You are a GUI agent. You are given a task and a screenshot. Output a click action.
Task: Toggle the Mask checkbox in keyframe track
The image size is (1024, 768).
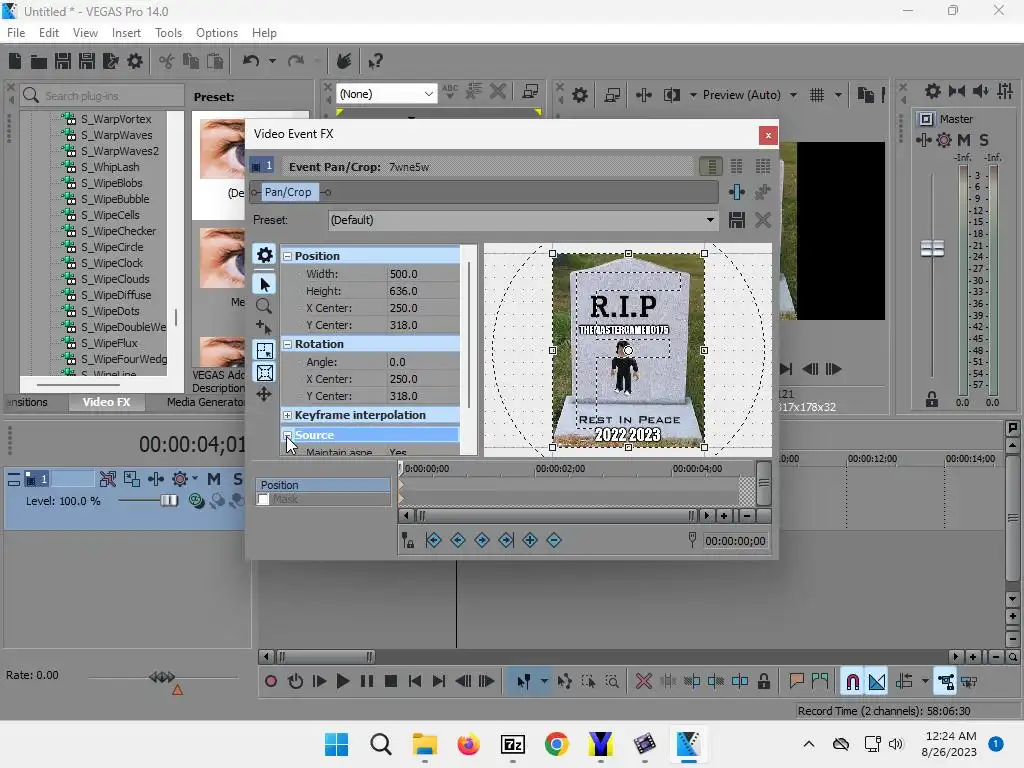263,500
